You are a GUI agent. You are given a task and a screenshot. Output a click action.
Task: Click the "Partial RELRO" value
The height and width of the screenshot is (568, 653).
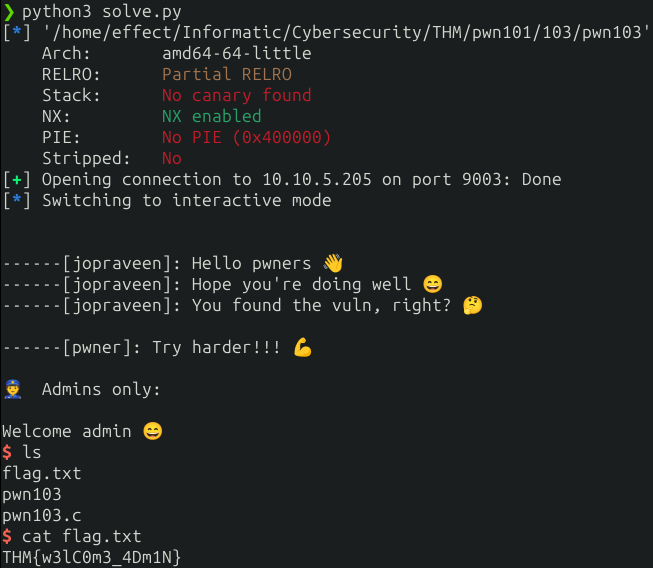227,74
